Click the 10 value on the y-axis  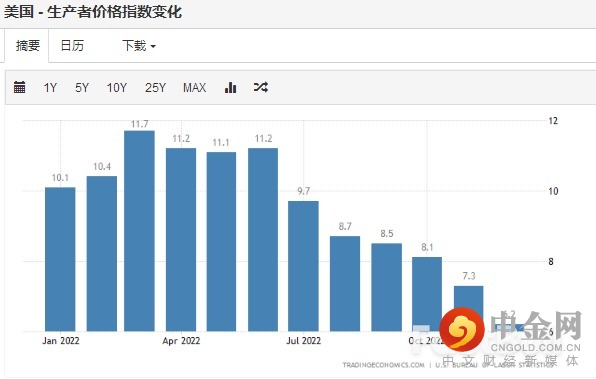553,191
